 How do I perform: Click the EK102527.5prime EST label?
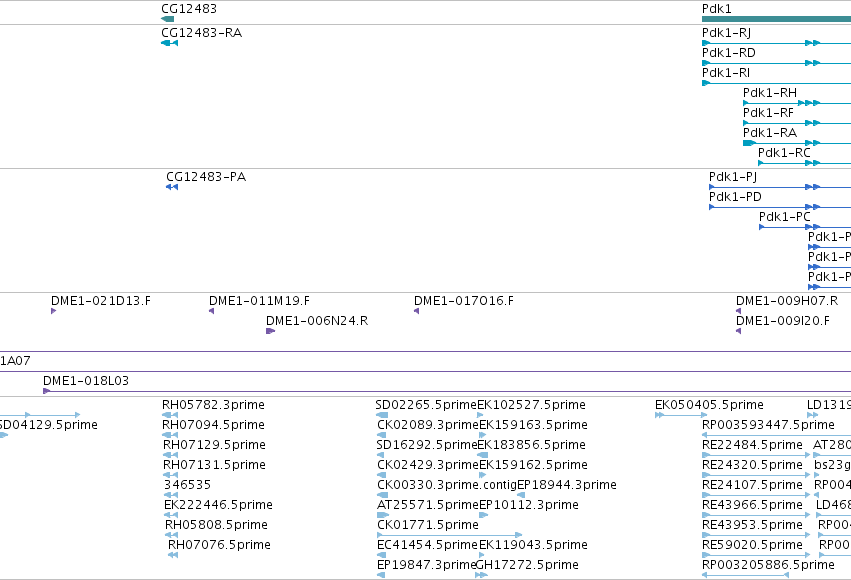pos(531,405)
